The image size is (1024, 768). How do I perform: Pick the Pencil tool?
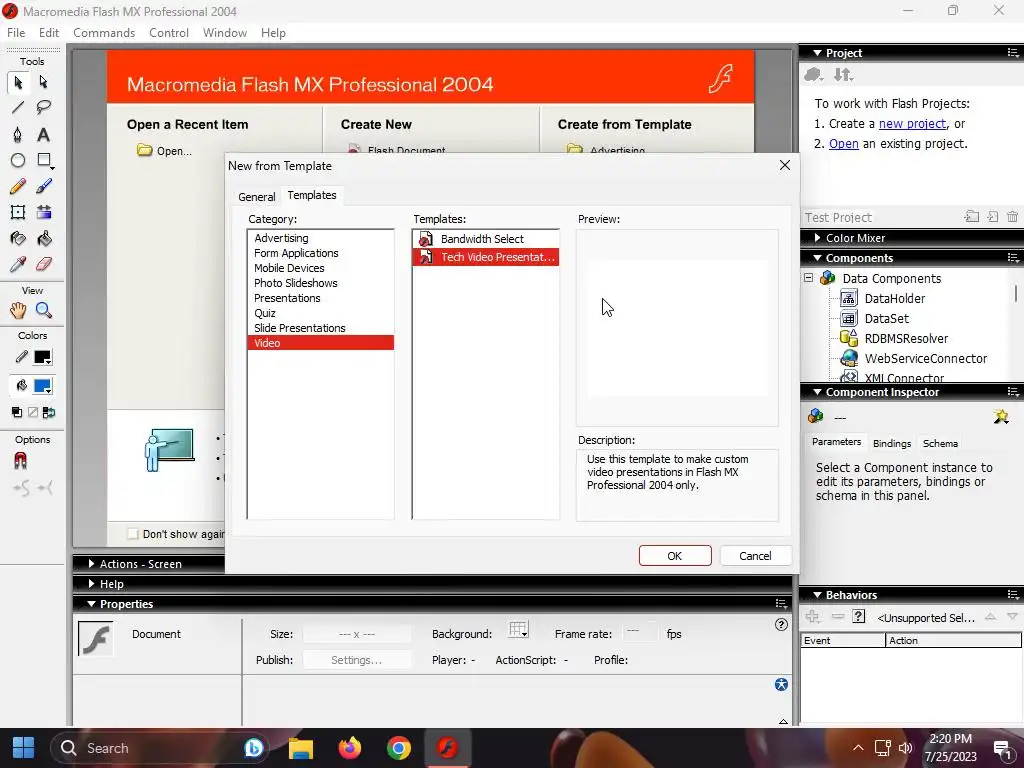18,187
